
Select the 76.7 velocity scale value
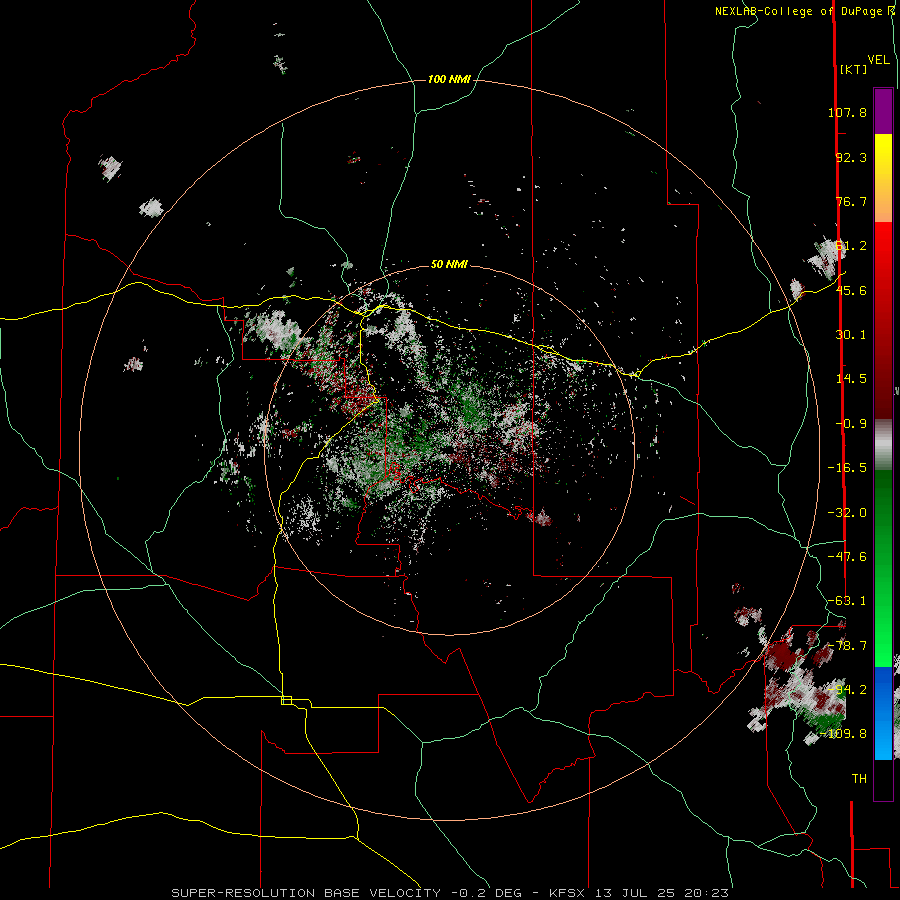[851, 201]
